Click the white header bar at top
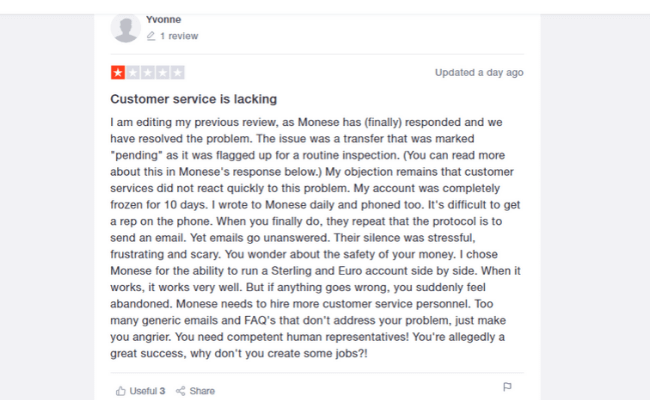Image resolution: width=650 pixels, height=400 pixels. [325, 7]
